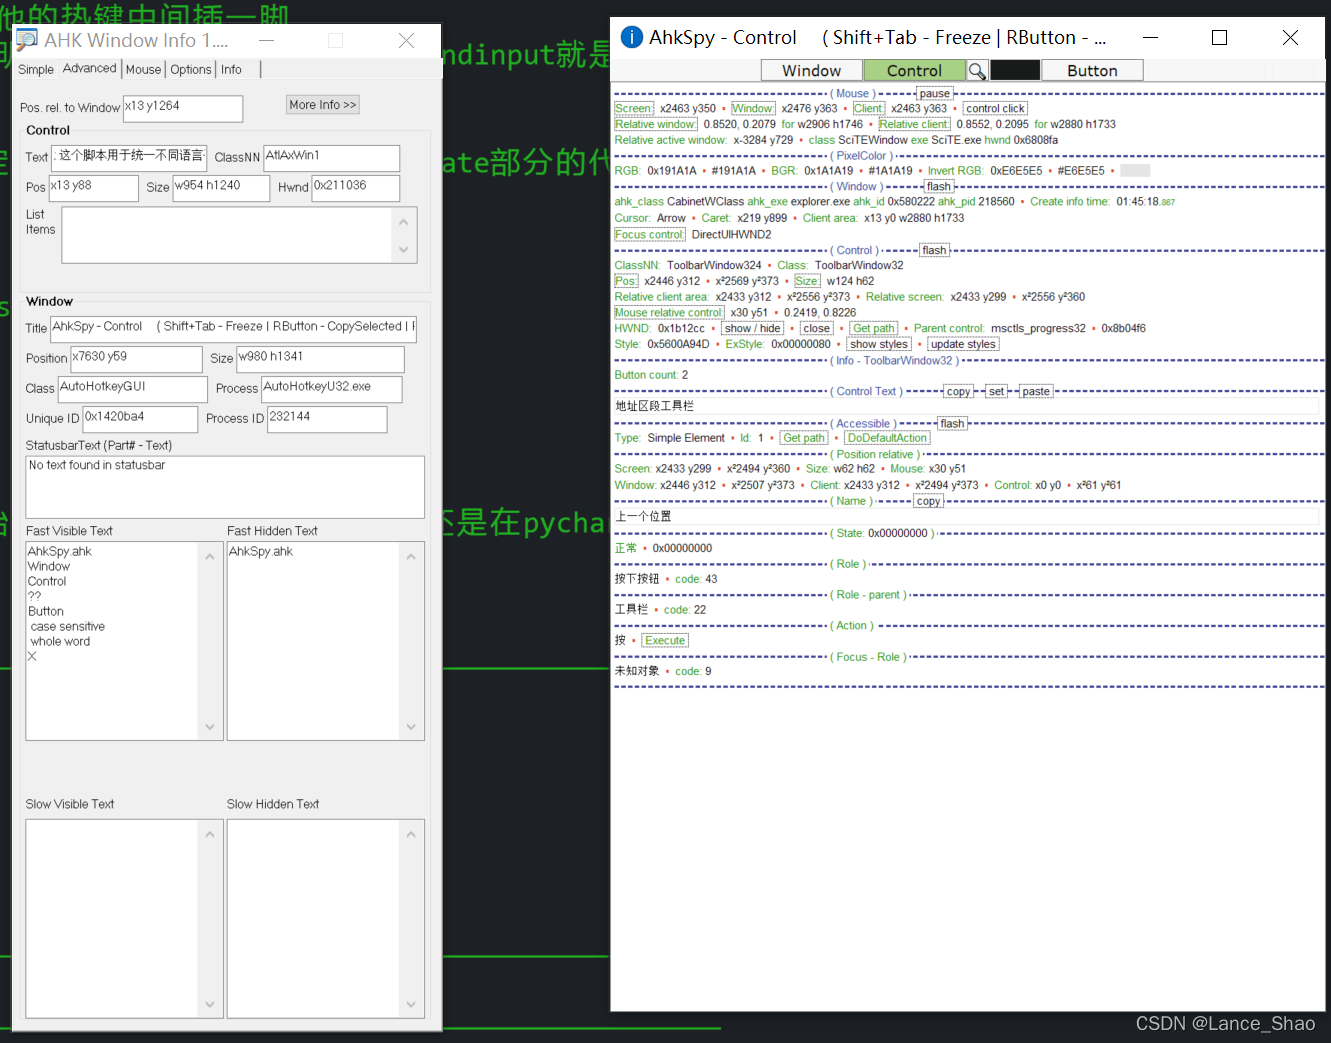This screenshot has height=1043, width=1331.
Task: Click Get path beside Parent control
Action: (x=874, y=328)
